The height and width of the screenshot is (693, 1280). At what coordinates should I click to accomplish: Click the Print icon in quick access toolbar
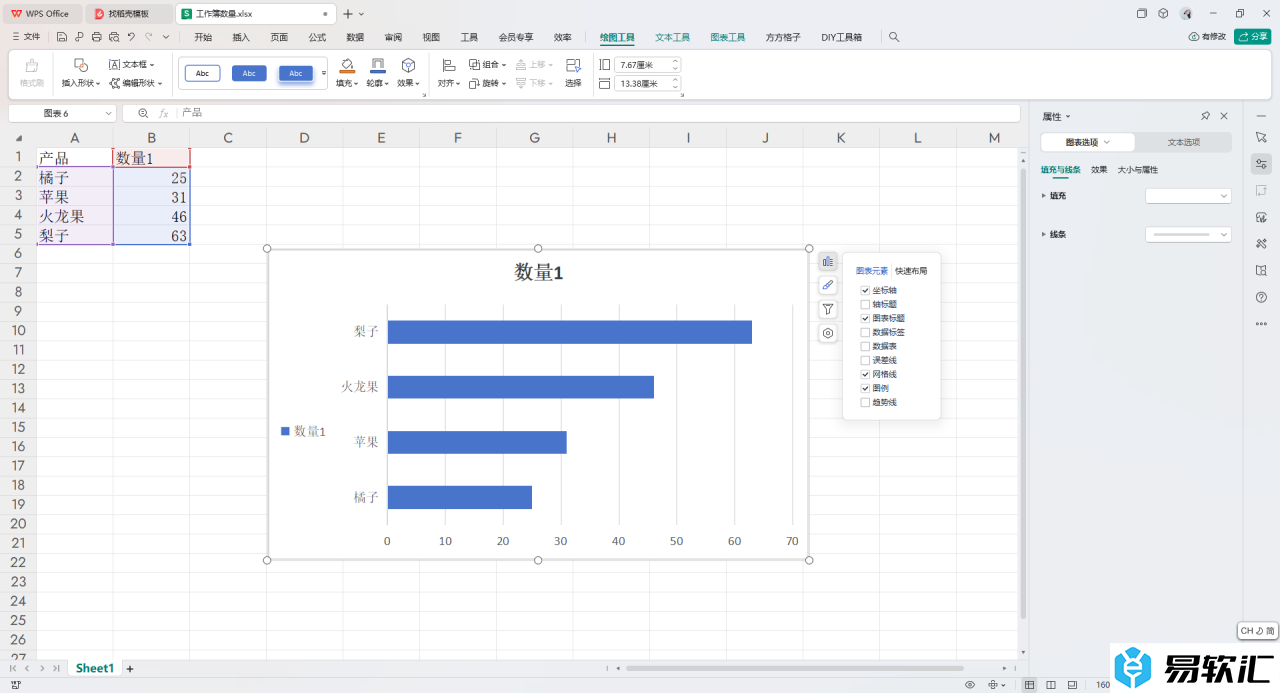tap(96, 37)
